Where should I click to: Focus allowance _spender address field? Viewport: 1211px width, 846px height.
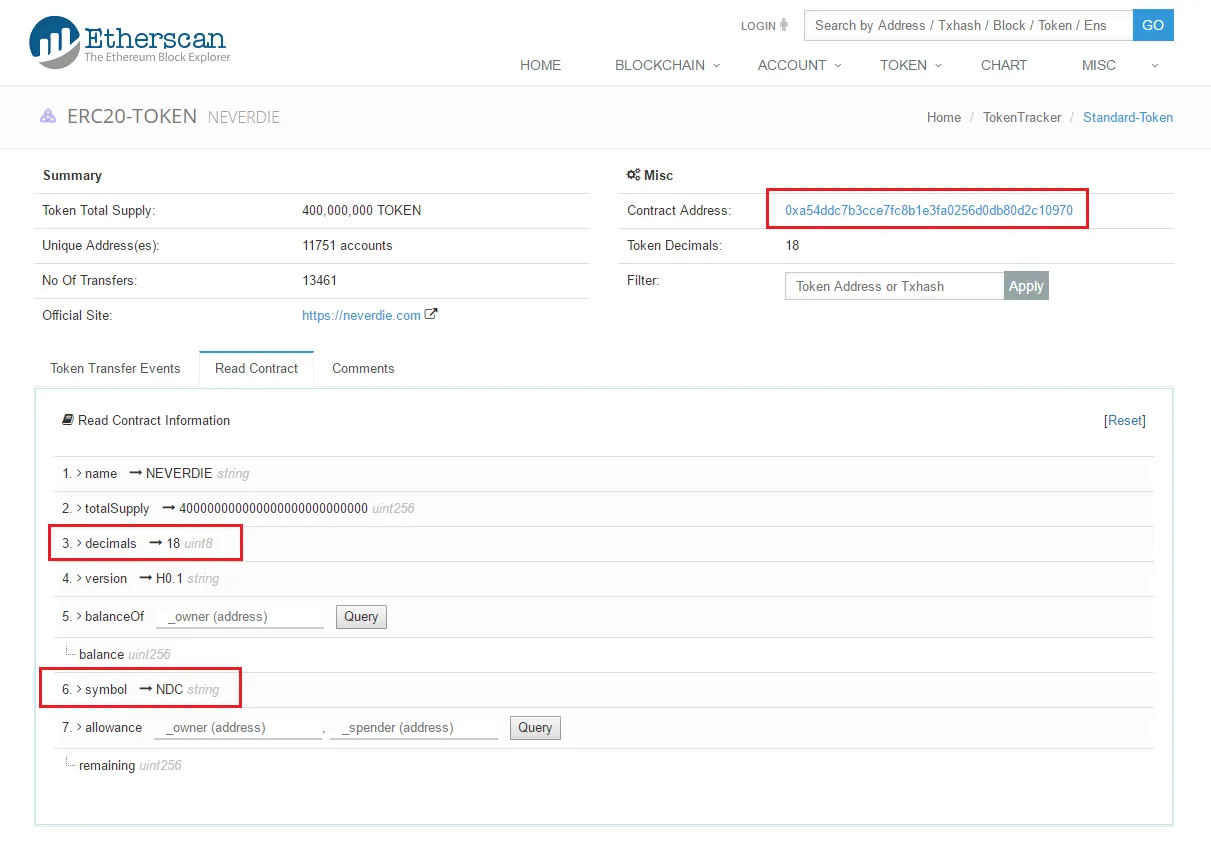[414, 728]
